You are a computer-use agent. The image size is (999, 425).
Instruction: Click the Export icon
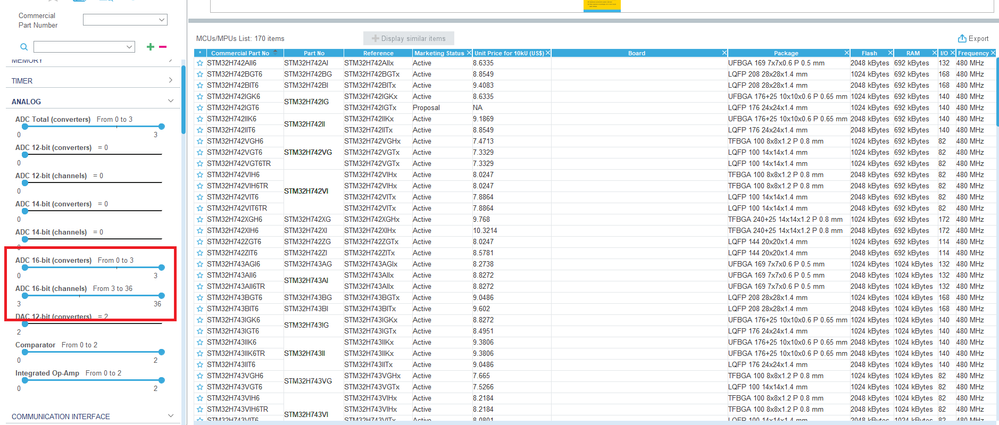(962, 38)
